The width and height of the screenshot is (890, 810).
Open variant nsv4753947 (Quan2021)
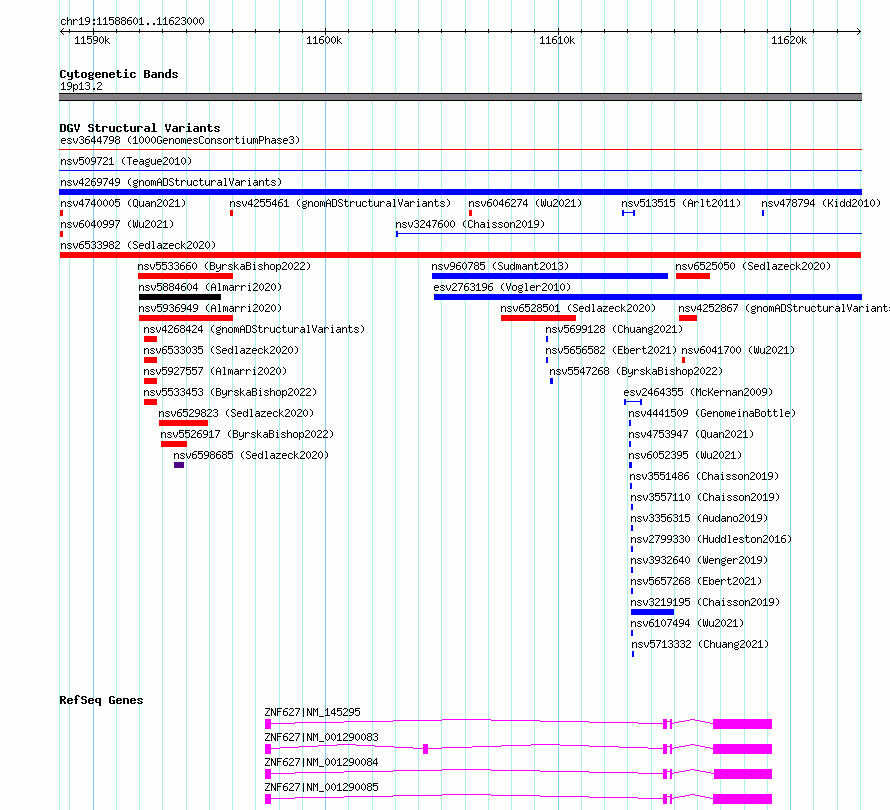(691, 434)
